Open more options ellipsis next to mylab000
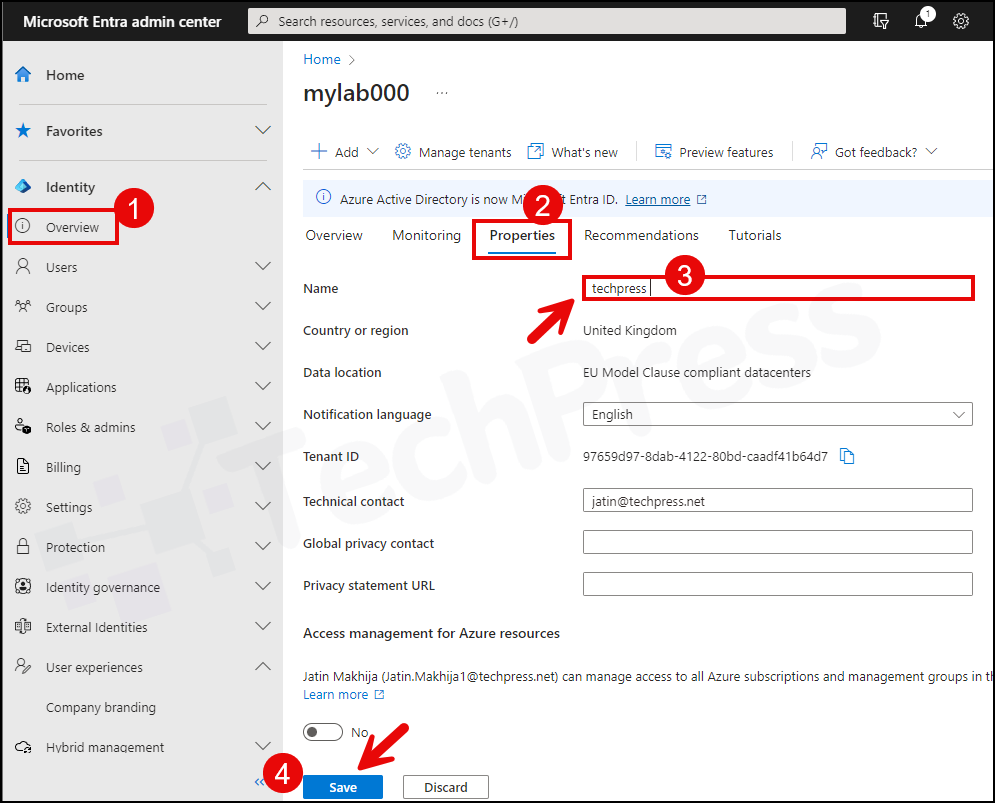This screenshot has height=803, width=995. pyautogui.click(x=442, y=93)
